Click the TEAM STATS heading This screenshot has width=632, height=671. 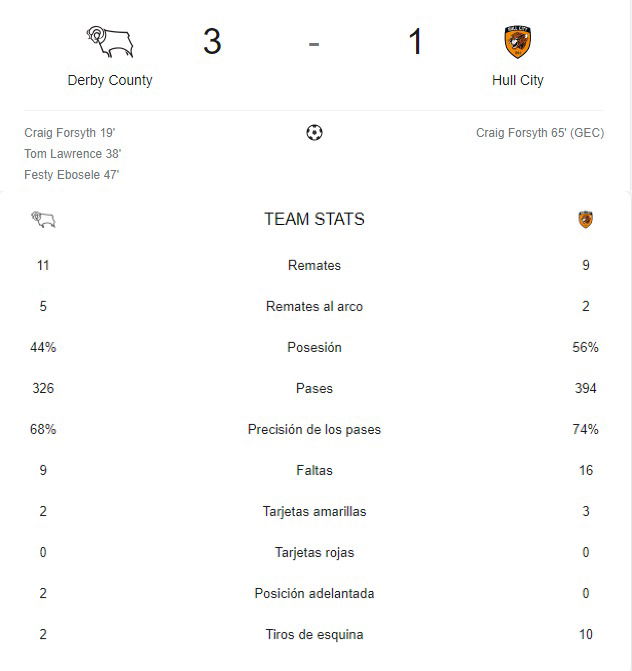point(315,219)
